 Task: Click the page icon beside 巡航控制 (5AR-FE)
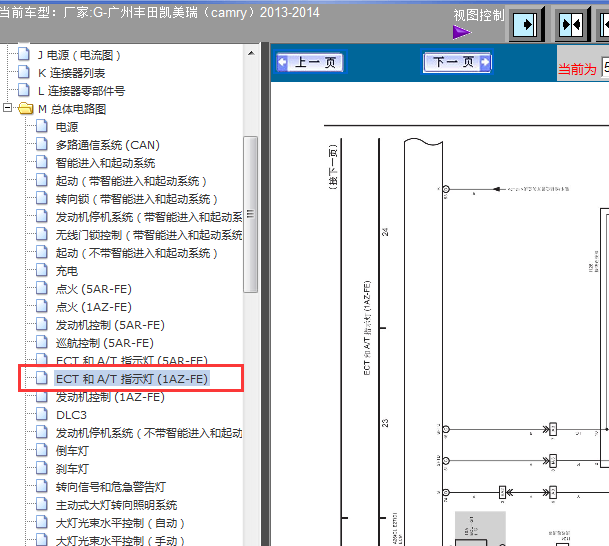tap(42, 342)
